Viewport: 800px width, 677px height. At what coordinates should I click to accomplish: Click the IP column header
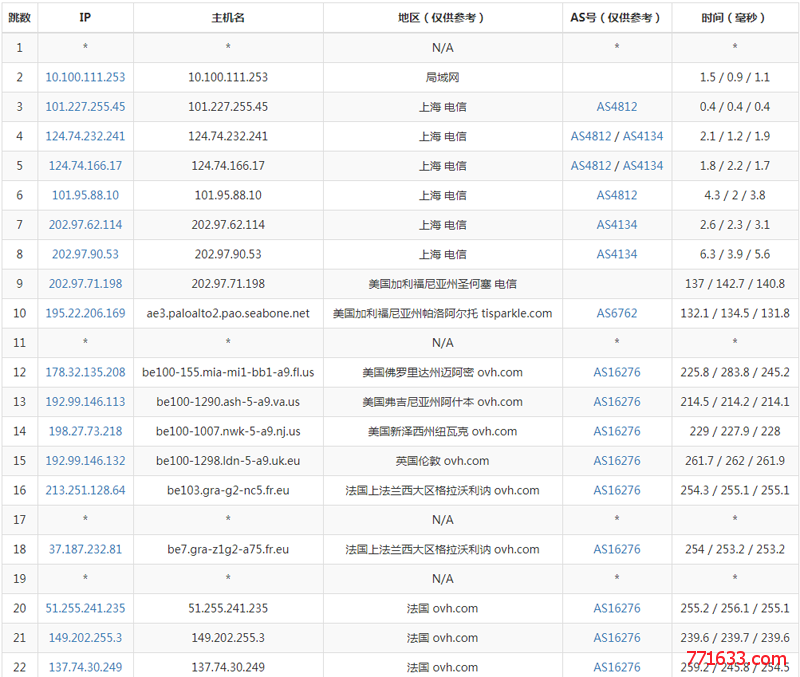85,17
